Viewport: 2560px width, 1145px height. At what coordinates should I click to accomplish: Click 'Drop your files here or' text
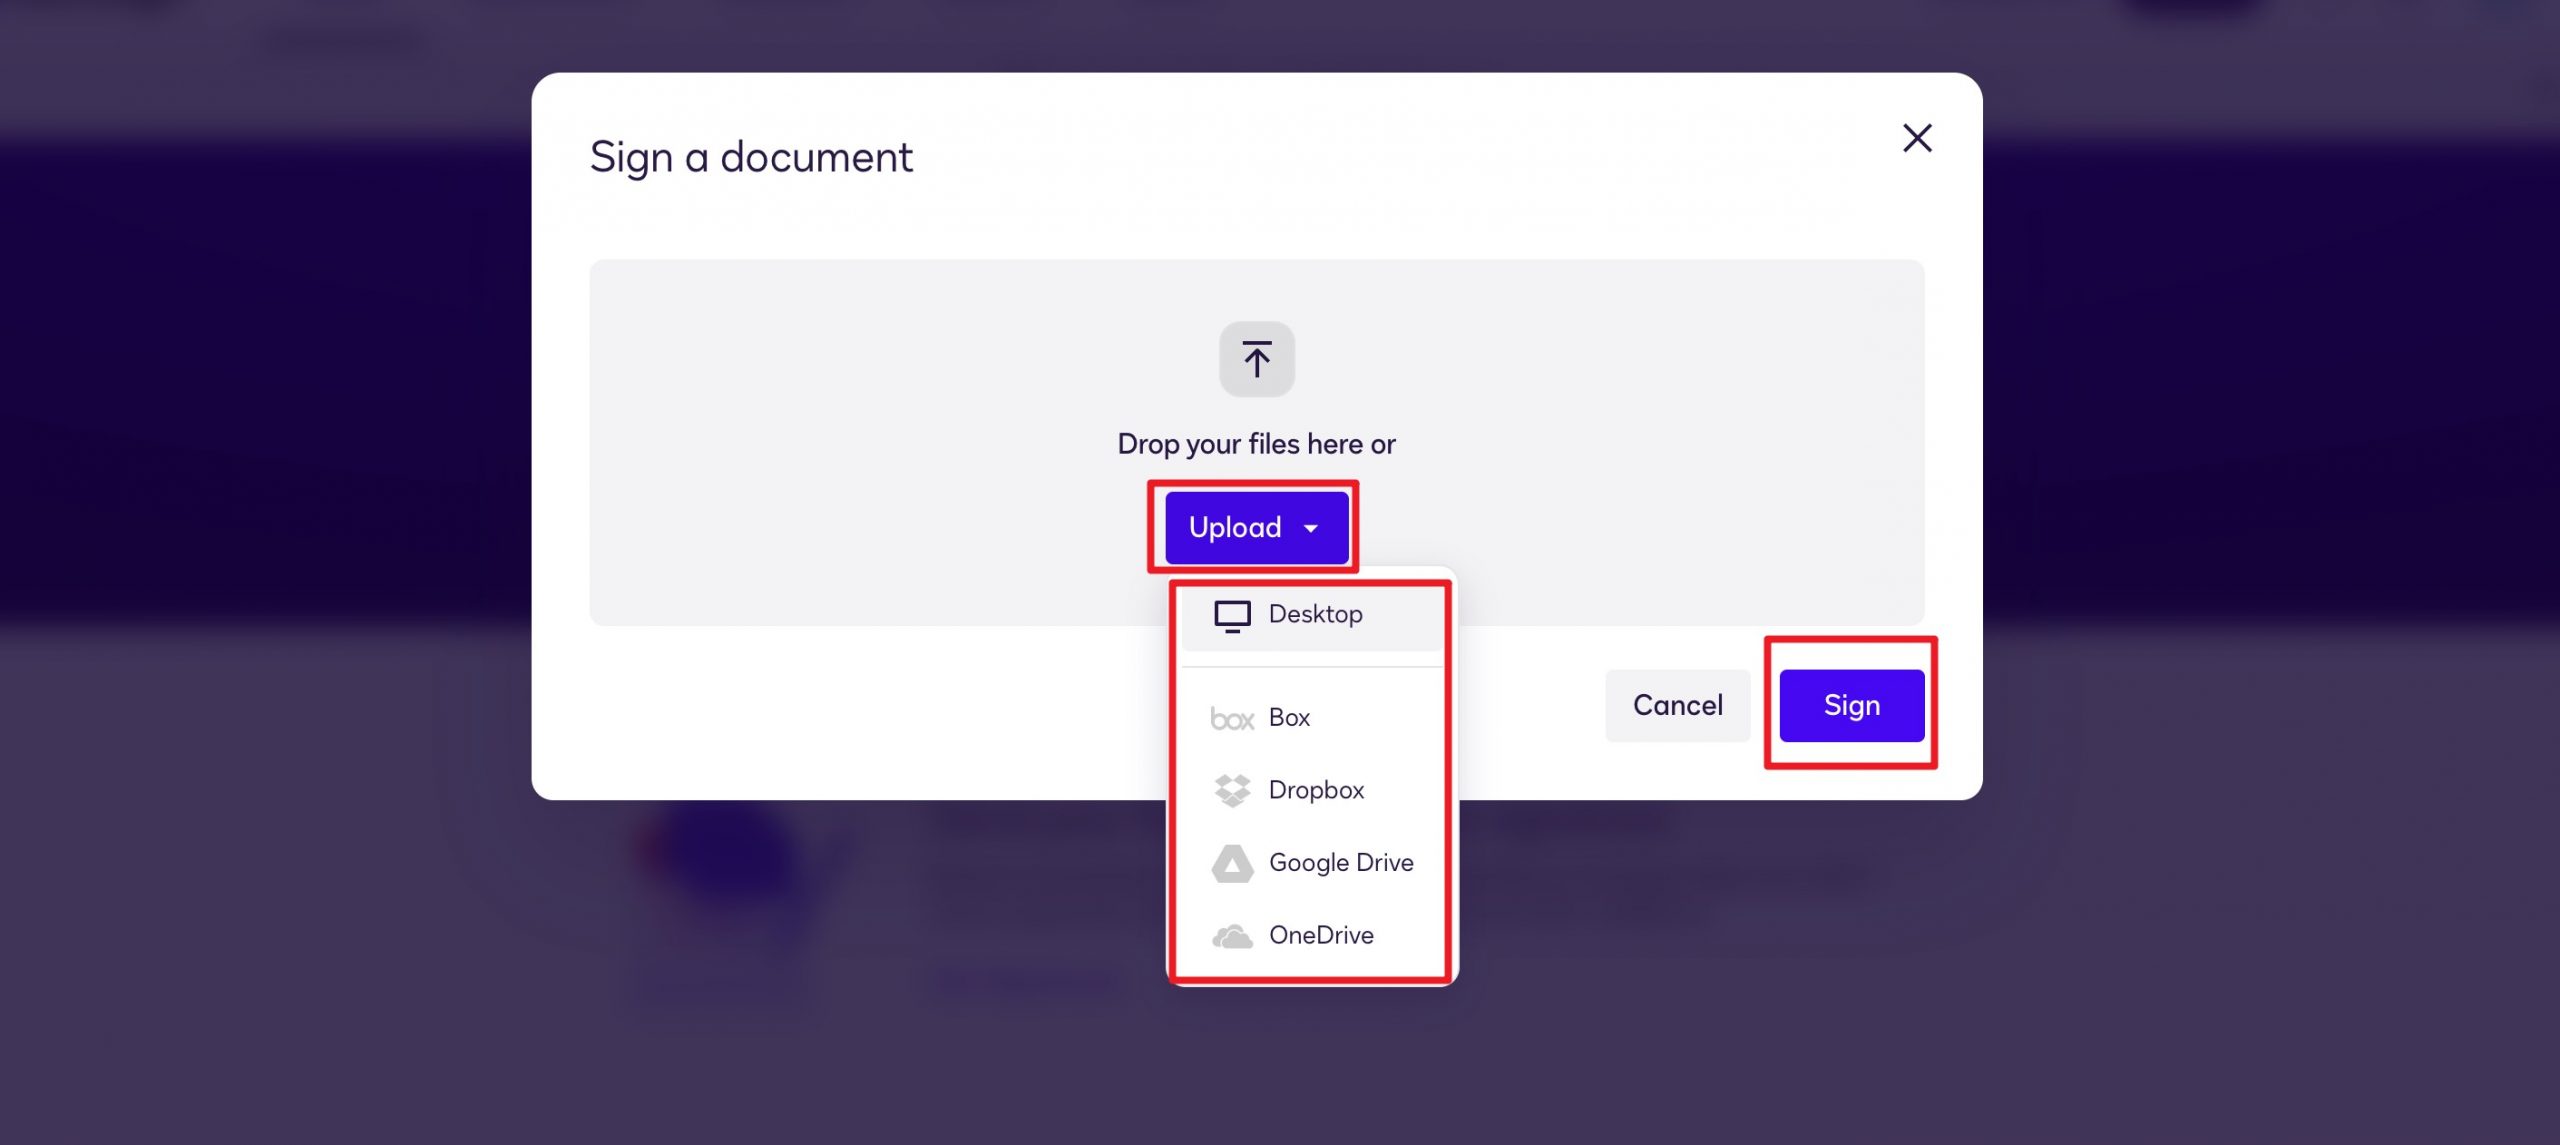(1256, 444)
